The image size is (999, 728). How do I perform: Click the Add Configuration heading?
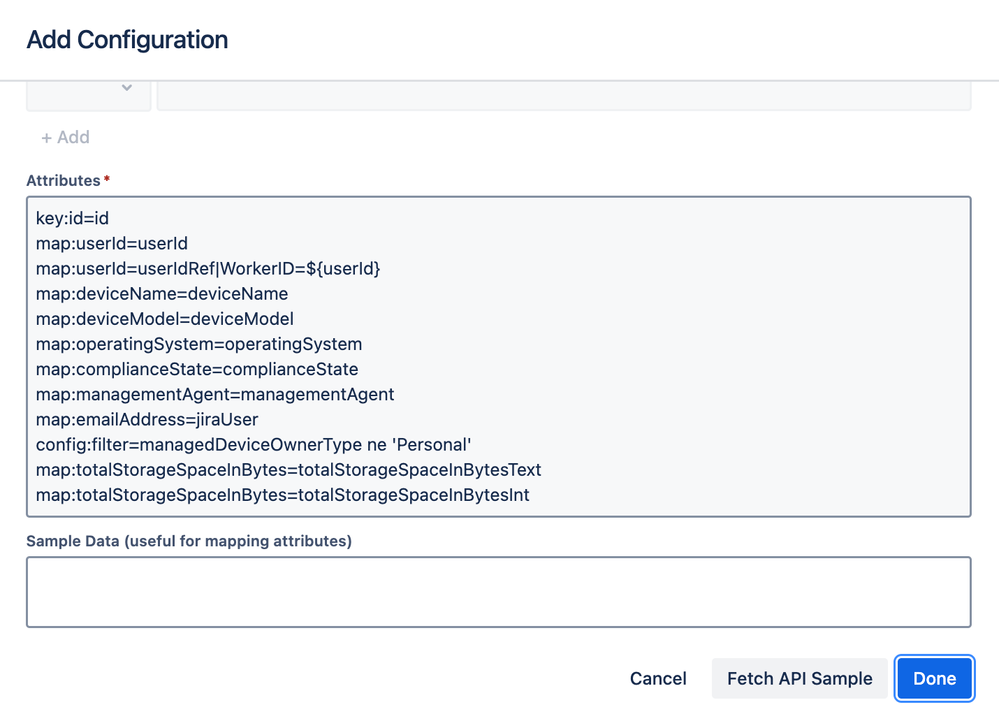coord(127,40)
